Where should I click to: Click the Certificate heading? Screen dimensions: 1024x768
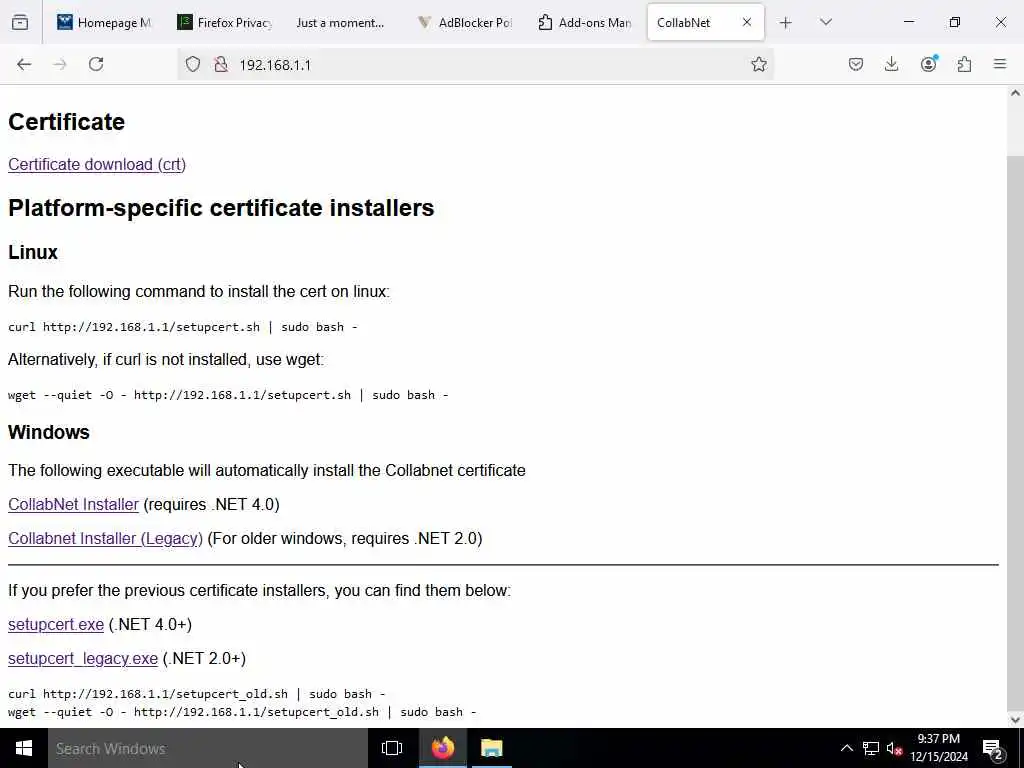point(66,122)
